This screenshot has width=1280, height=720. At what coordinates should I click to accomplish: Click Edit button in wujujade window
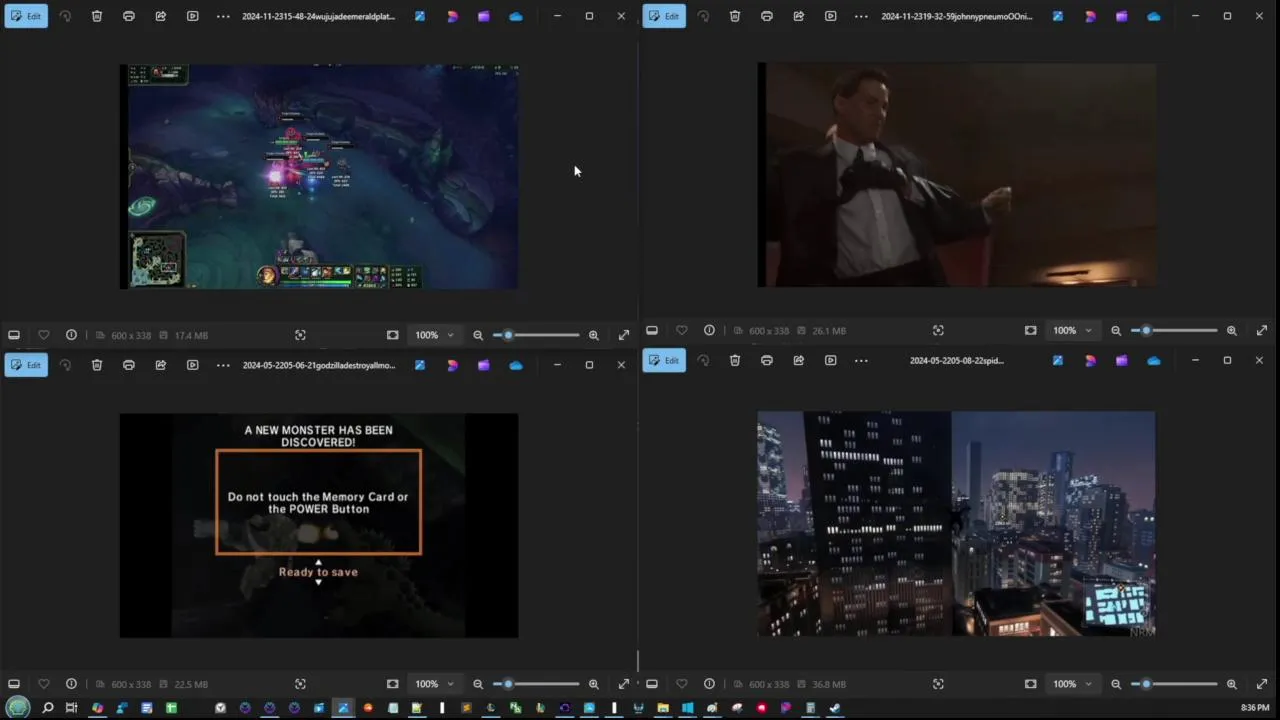tap(26, 16)
